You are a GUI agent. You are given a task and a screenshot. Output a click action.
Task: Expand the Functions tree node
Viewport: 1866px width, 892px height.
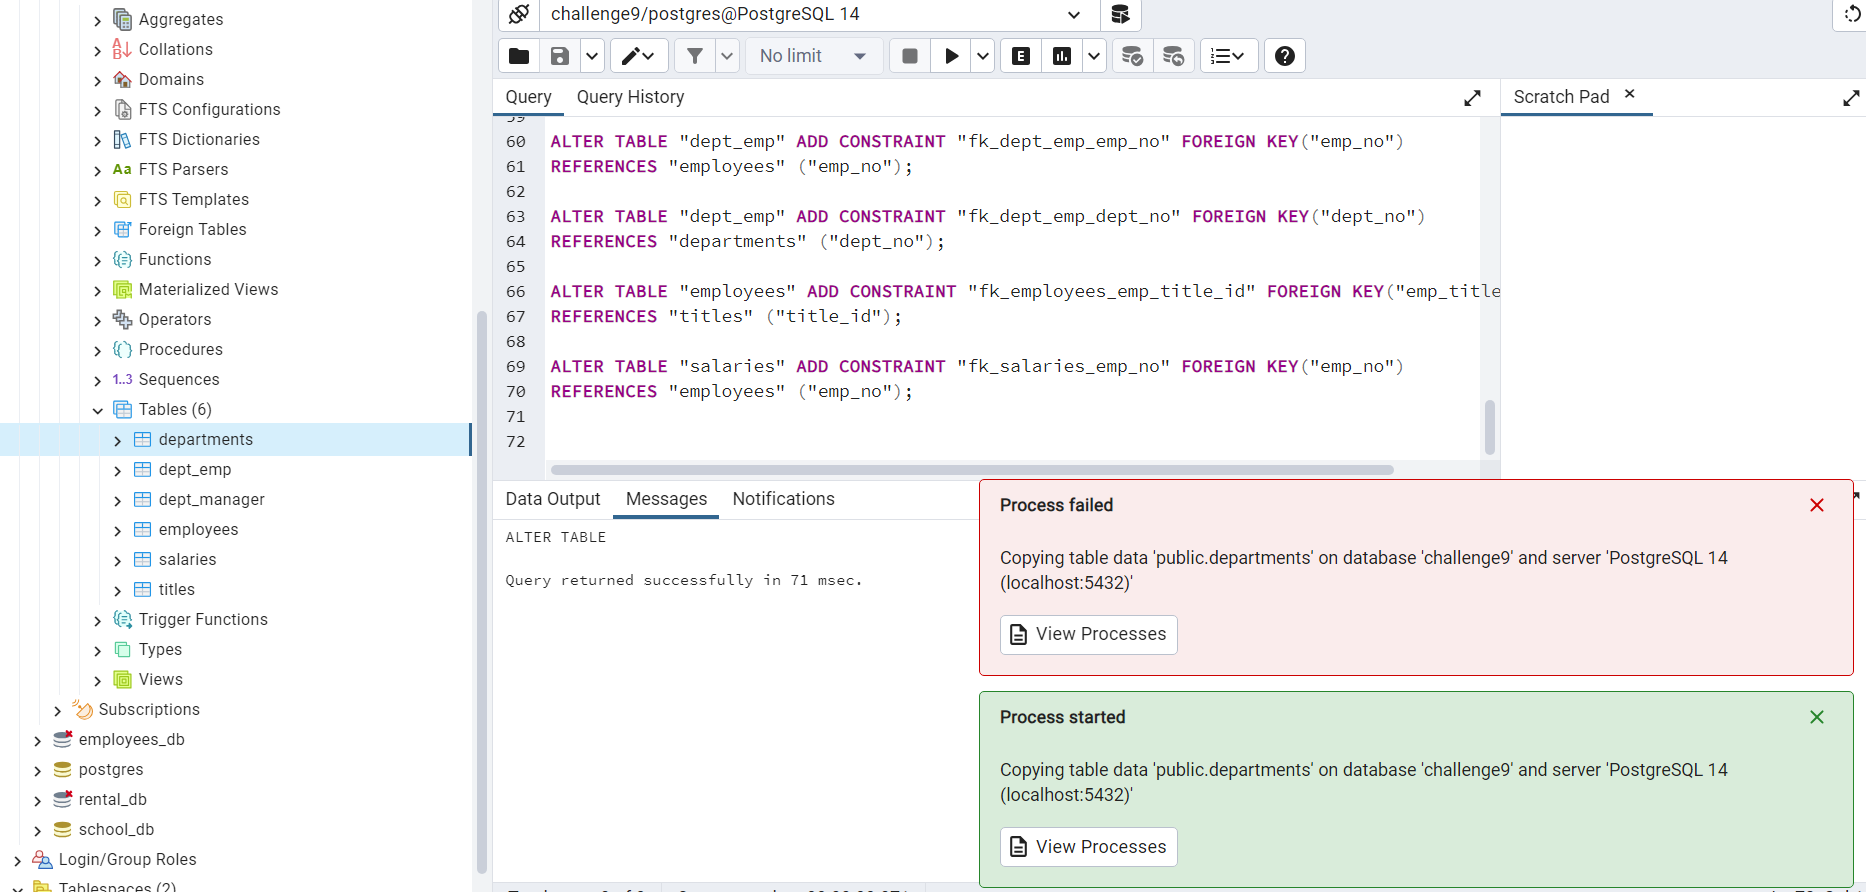(98, 260)
